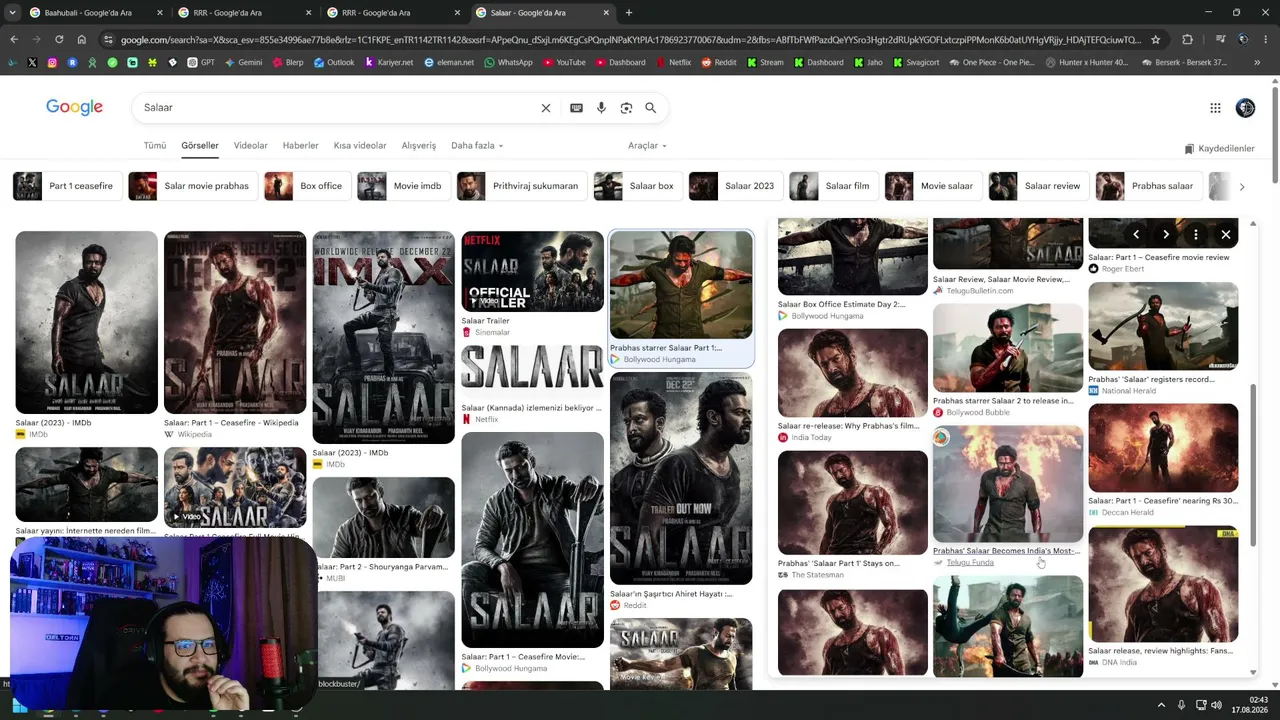Open the Google account avatar

pos(1245,108)
